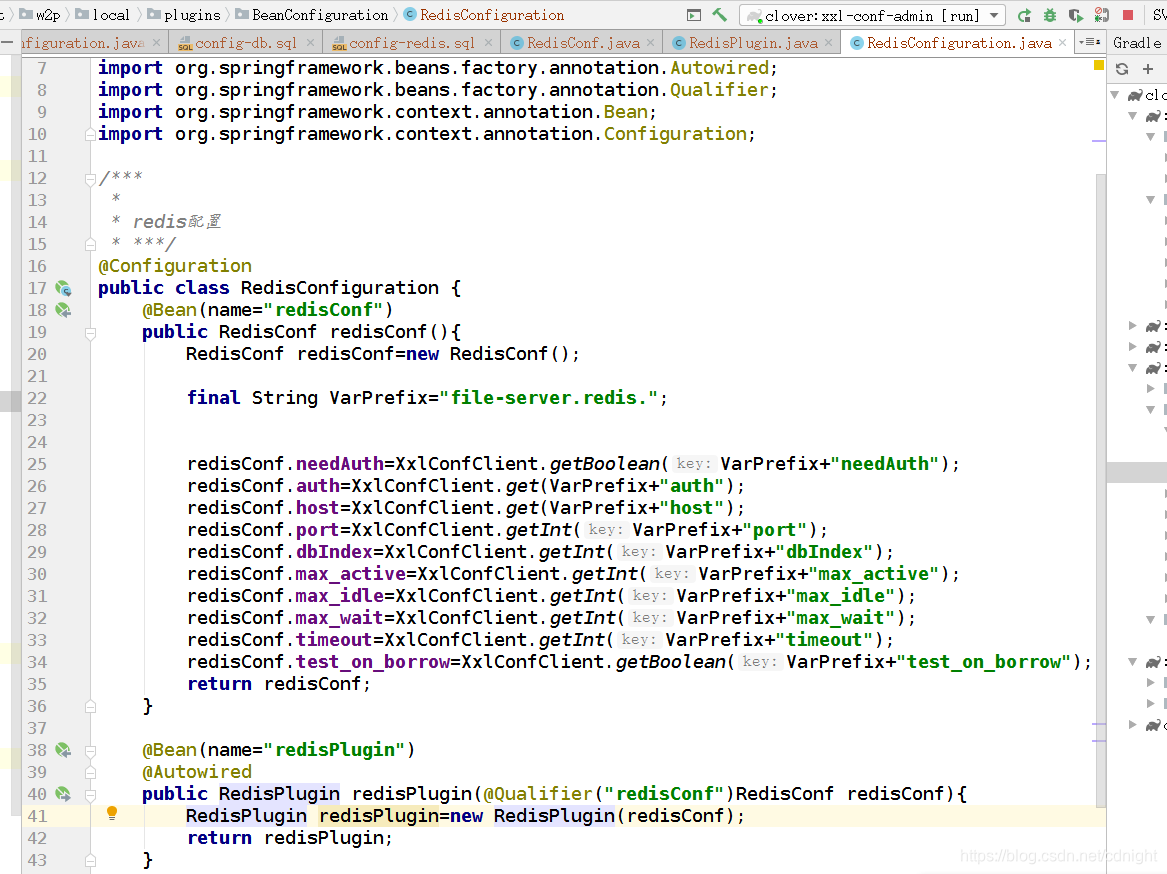Click "return redisPlugin;" on line 42
This screenshot has width=1167, height=874.
pos(290,838)
